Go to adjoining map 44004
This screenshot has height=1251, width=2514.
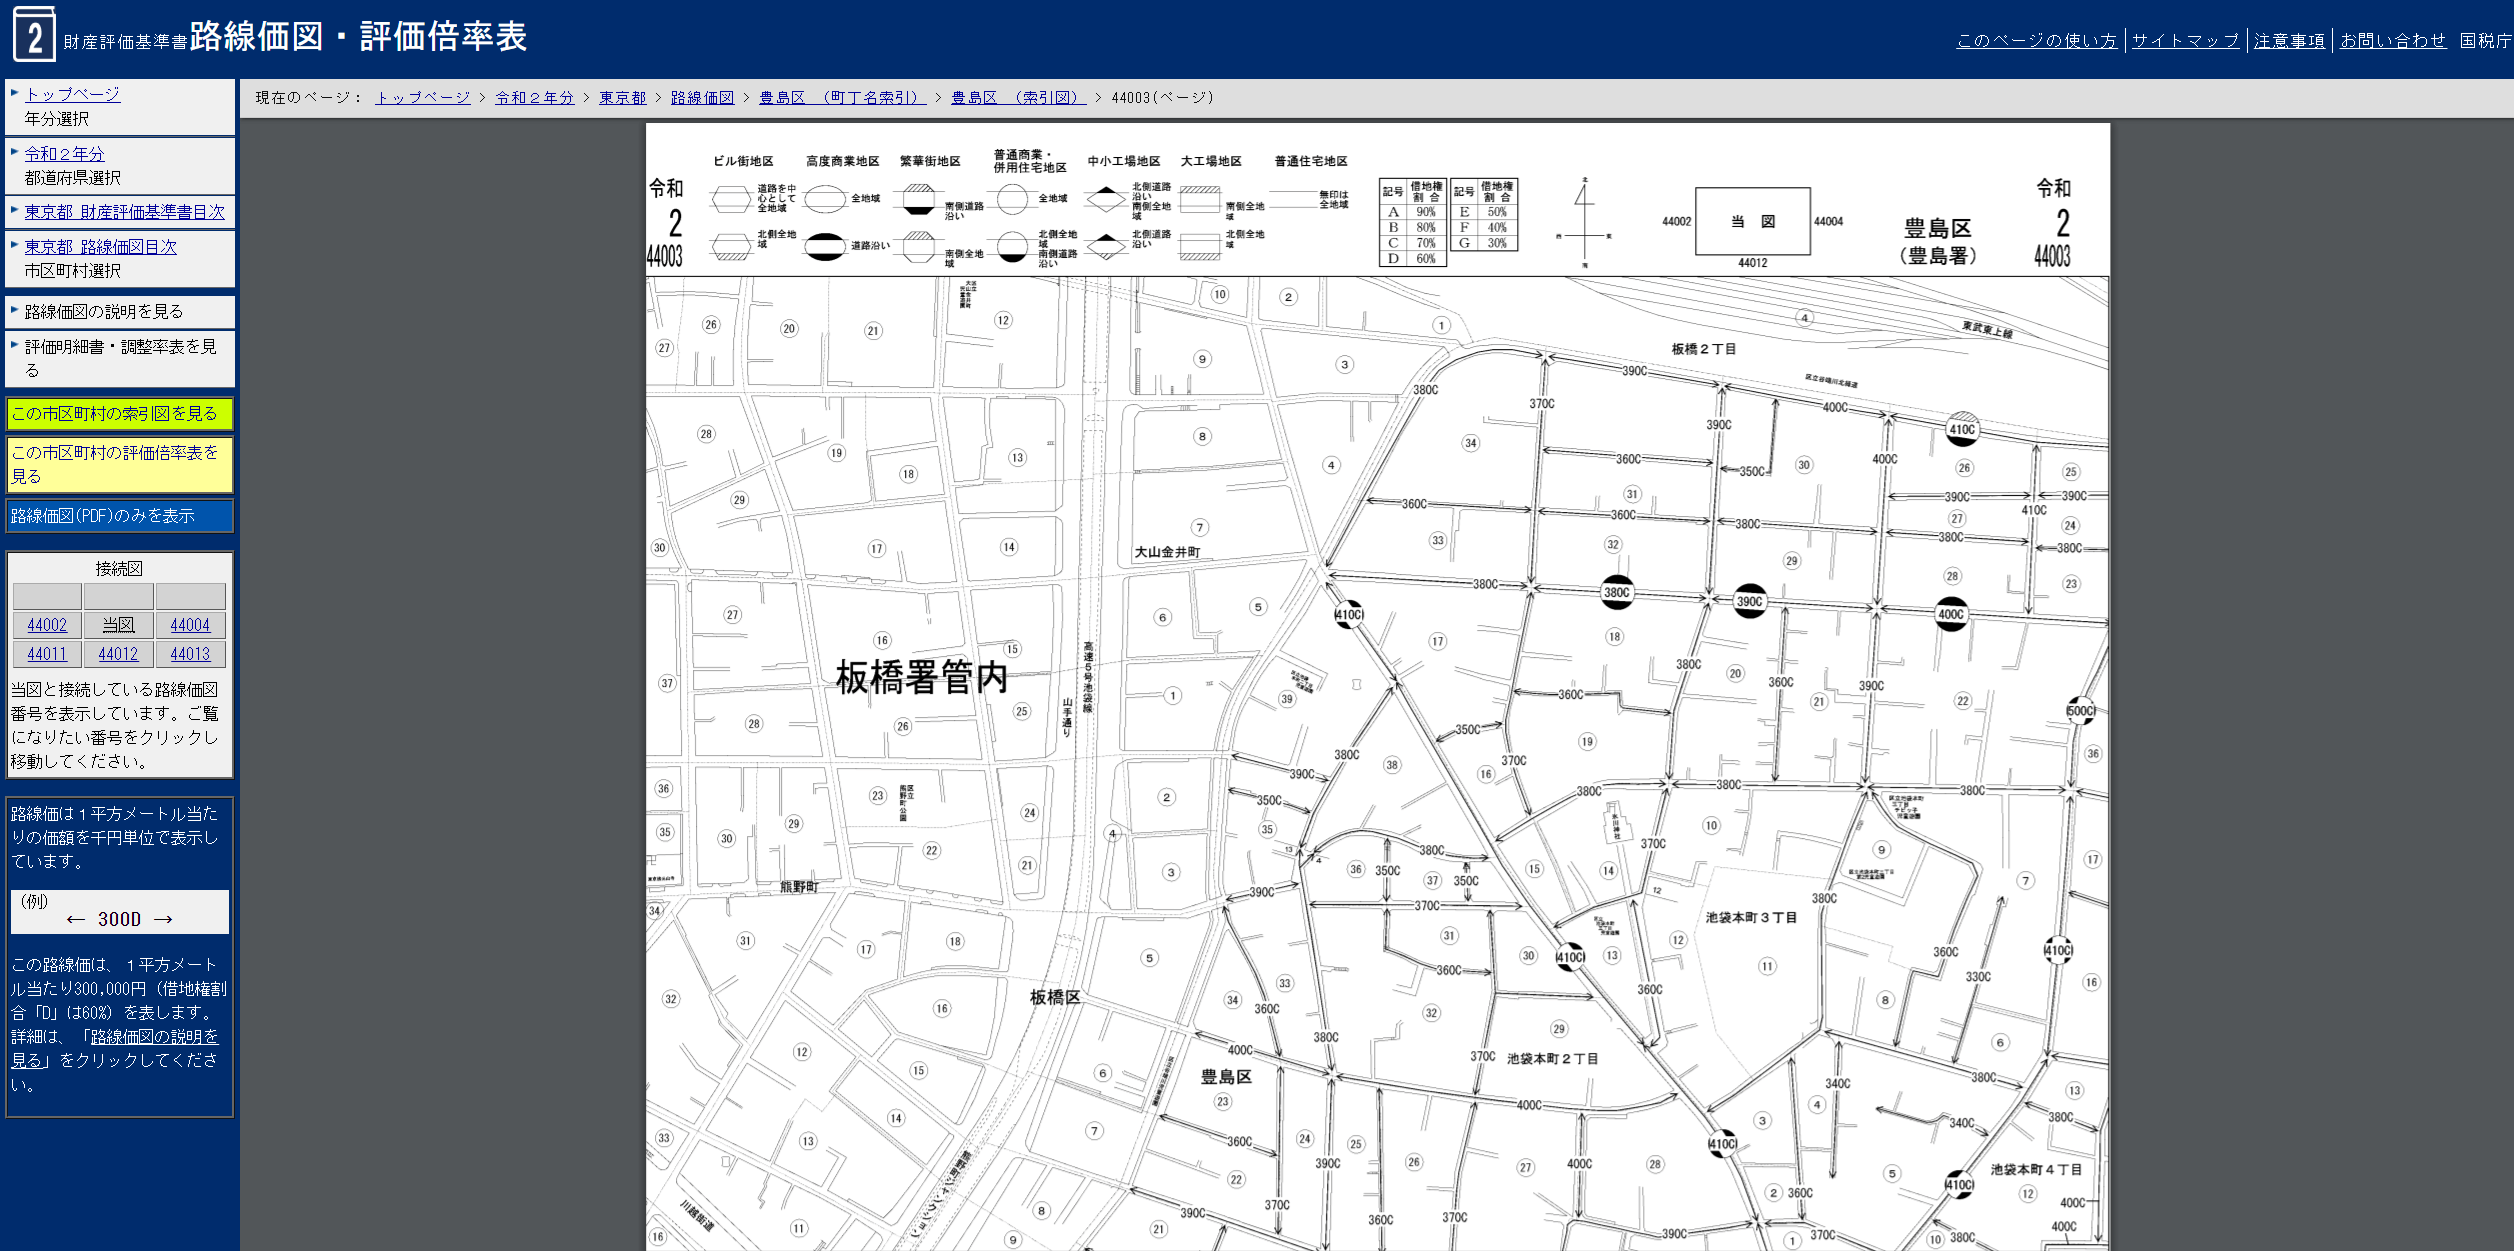(x=190, y=625)
